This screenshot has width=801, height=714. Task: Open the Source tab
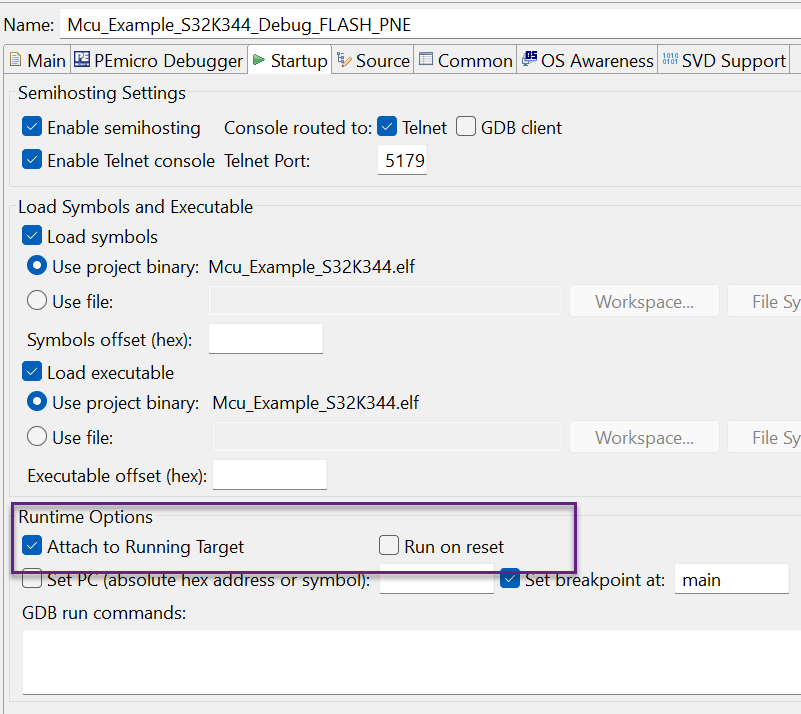tap(372, 60)
